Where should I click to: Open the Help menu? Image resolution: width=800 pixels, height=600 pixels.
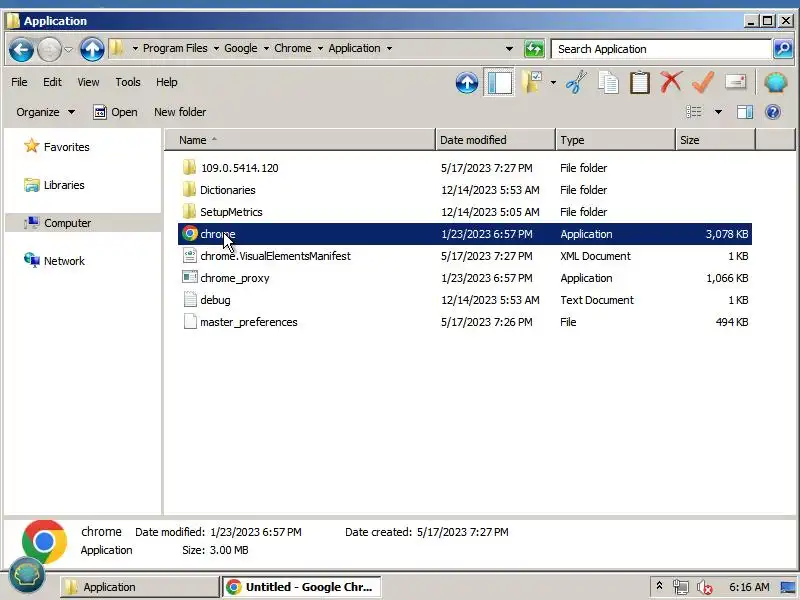point(166,82)
